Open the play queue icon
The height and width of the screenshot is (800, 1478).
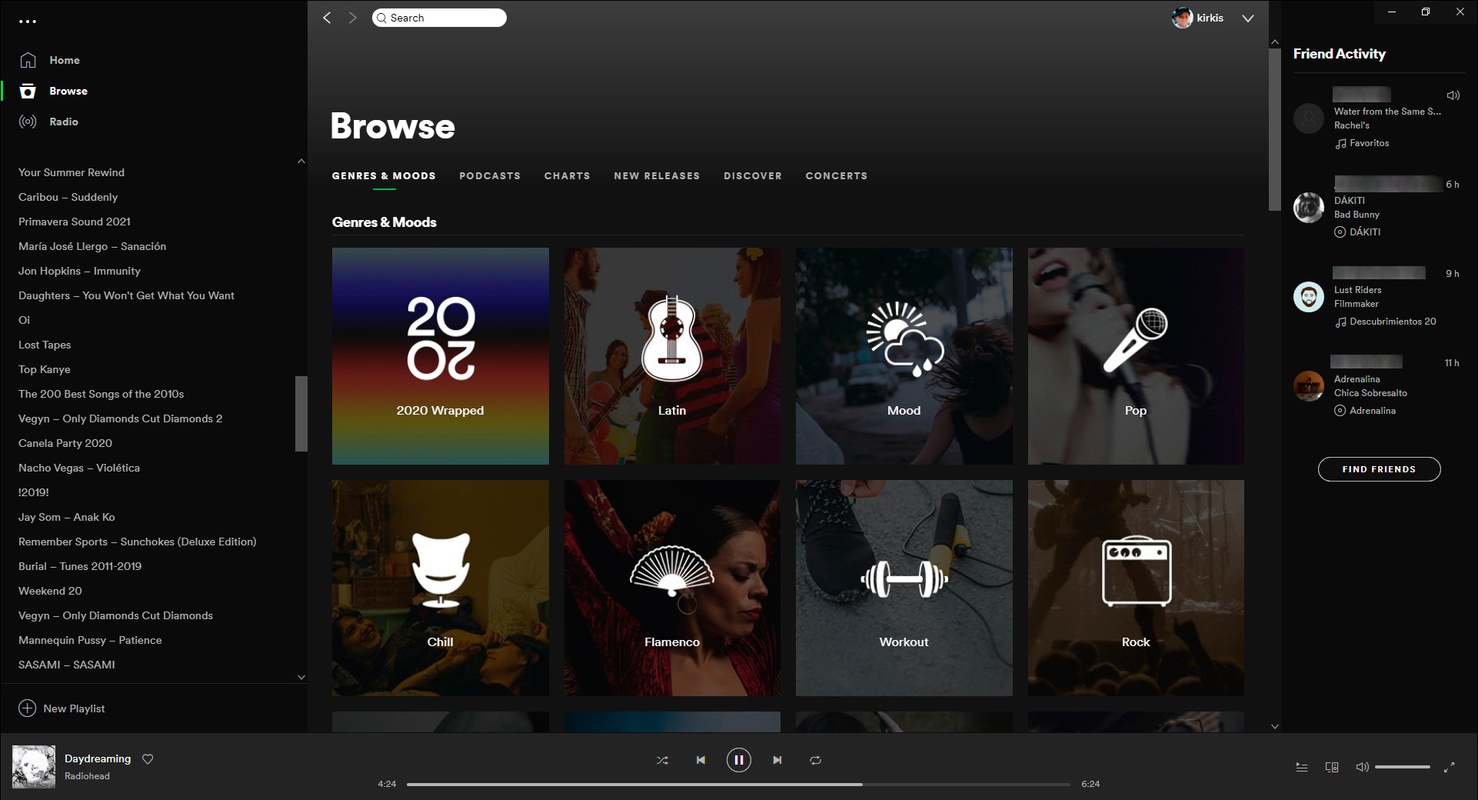click(x=1301, y=767)
